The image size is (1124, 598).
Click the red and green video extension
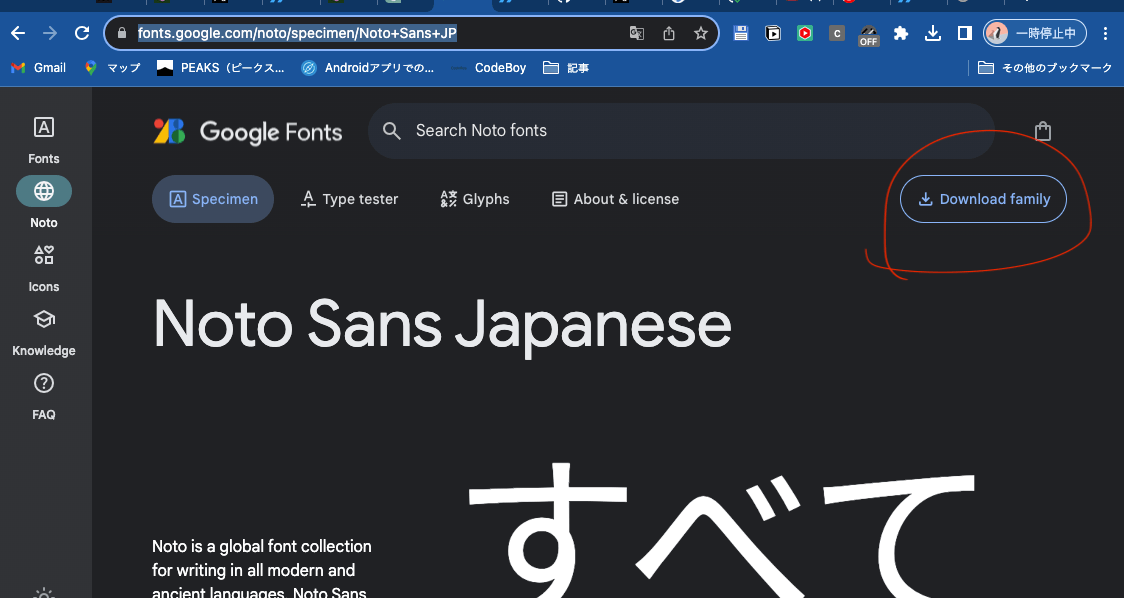805,33
